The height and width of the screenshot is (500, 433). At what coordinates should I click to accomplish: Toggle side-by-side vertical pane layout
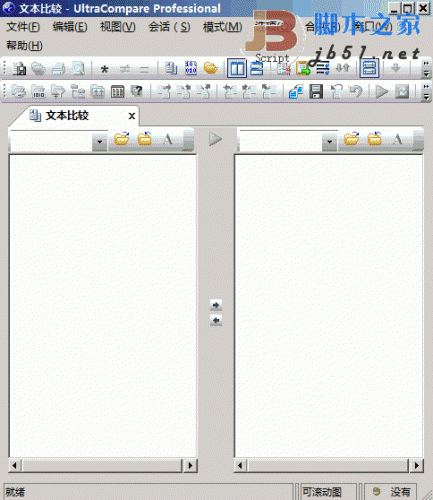(x=237, y=68)
